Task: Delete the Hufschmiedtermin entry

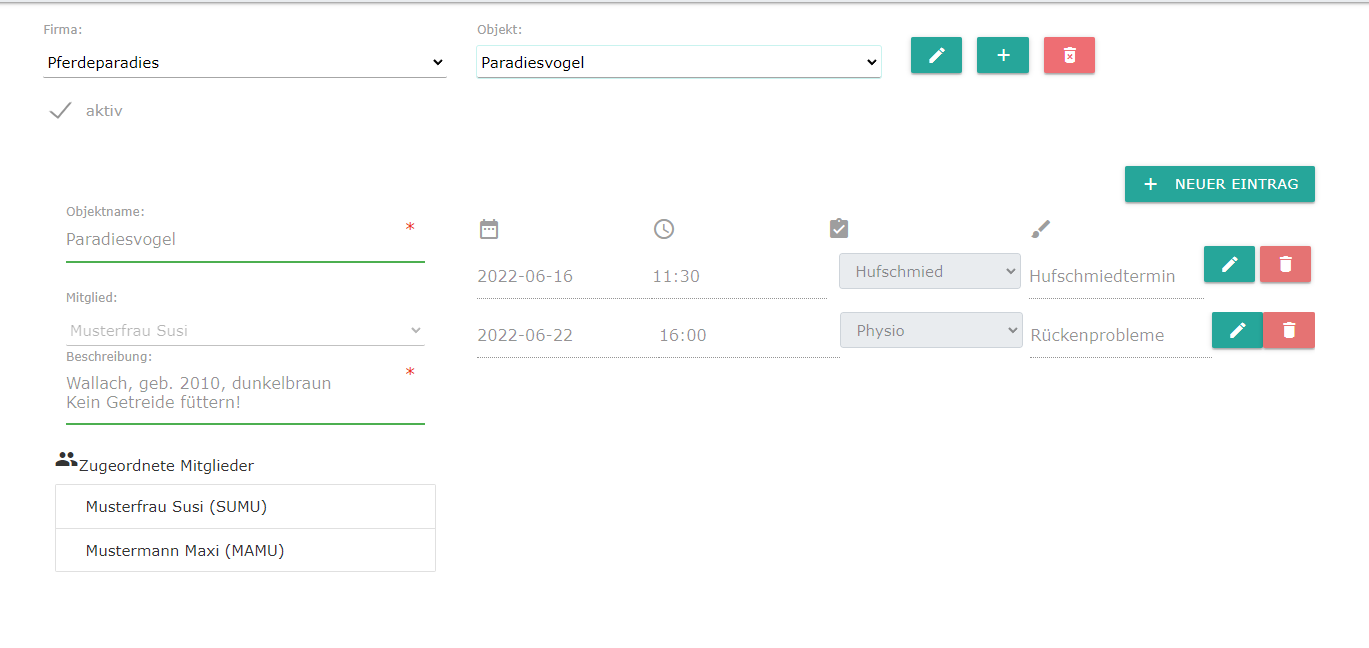Action: tap(1285, 264)
